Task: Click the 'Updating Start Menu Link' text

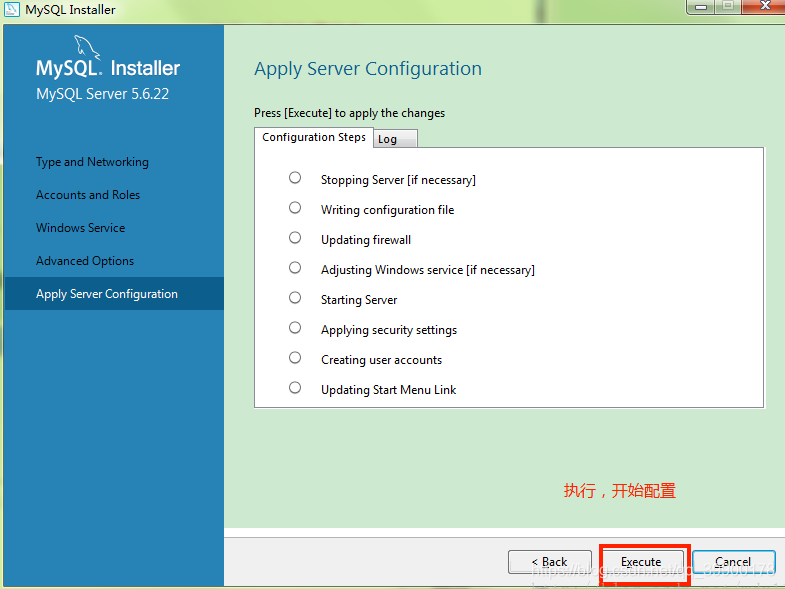Action: (388, 390)
